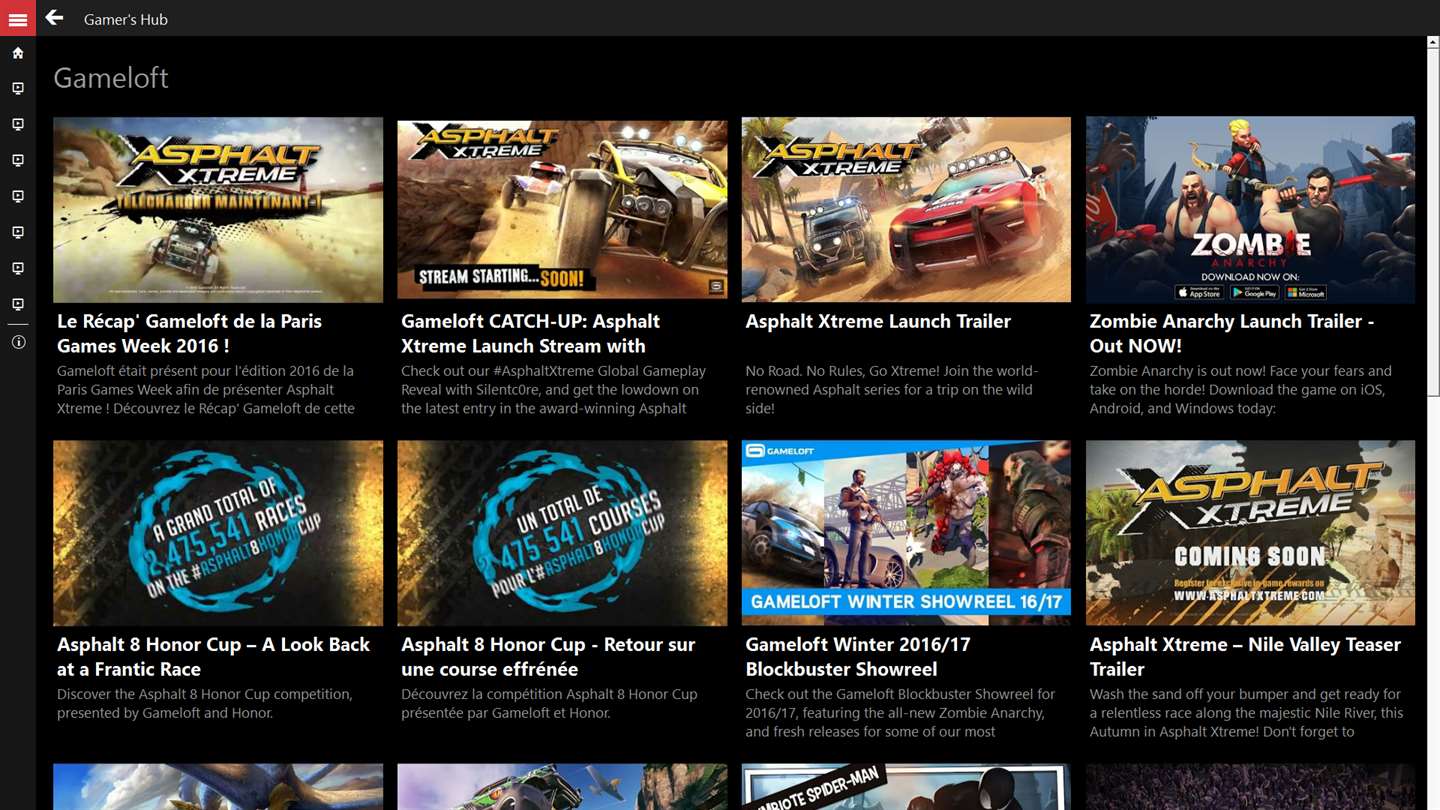Open 'Le Récap' Gameloft de la Paris Games Week' title
The width and height of the screenshot is (1440, 810).
(190, 333)
